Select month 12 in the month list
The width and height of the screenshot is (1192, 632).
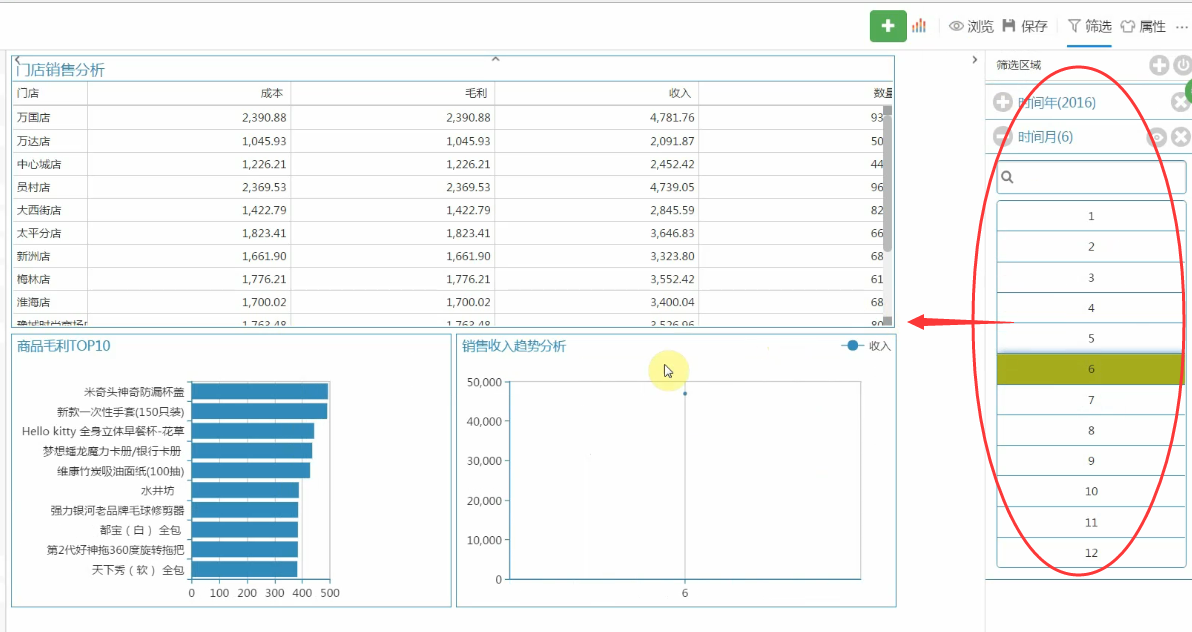pos(1091,552)
